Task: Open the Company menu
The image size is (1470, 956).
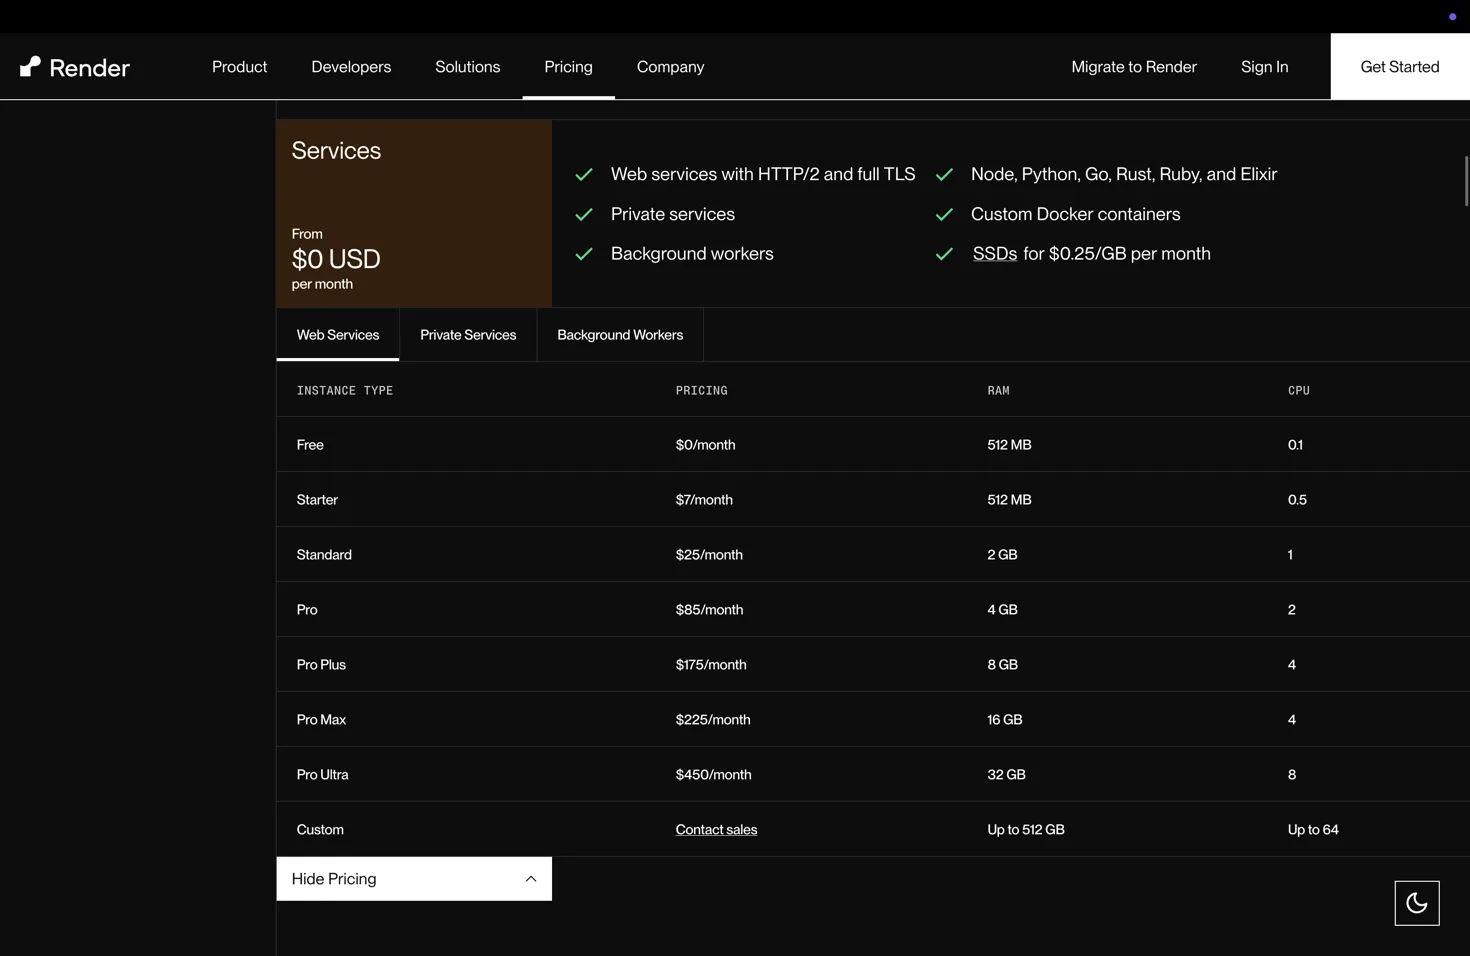Action: [x=670, y=67]
